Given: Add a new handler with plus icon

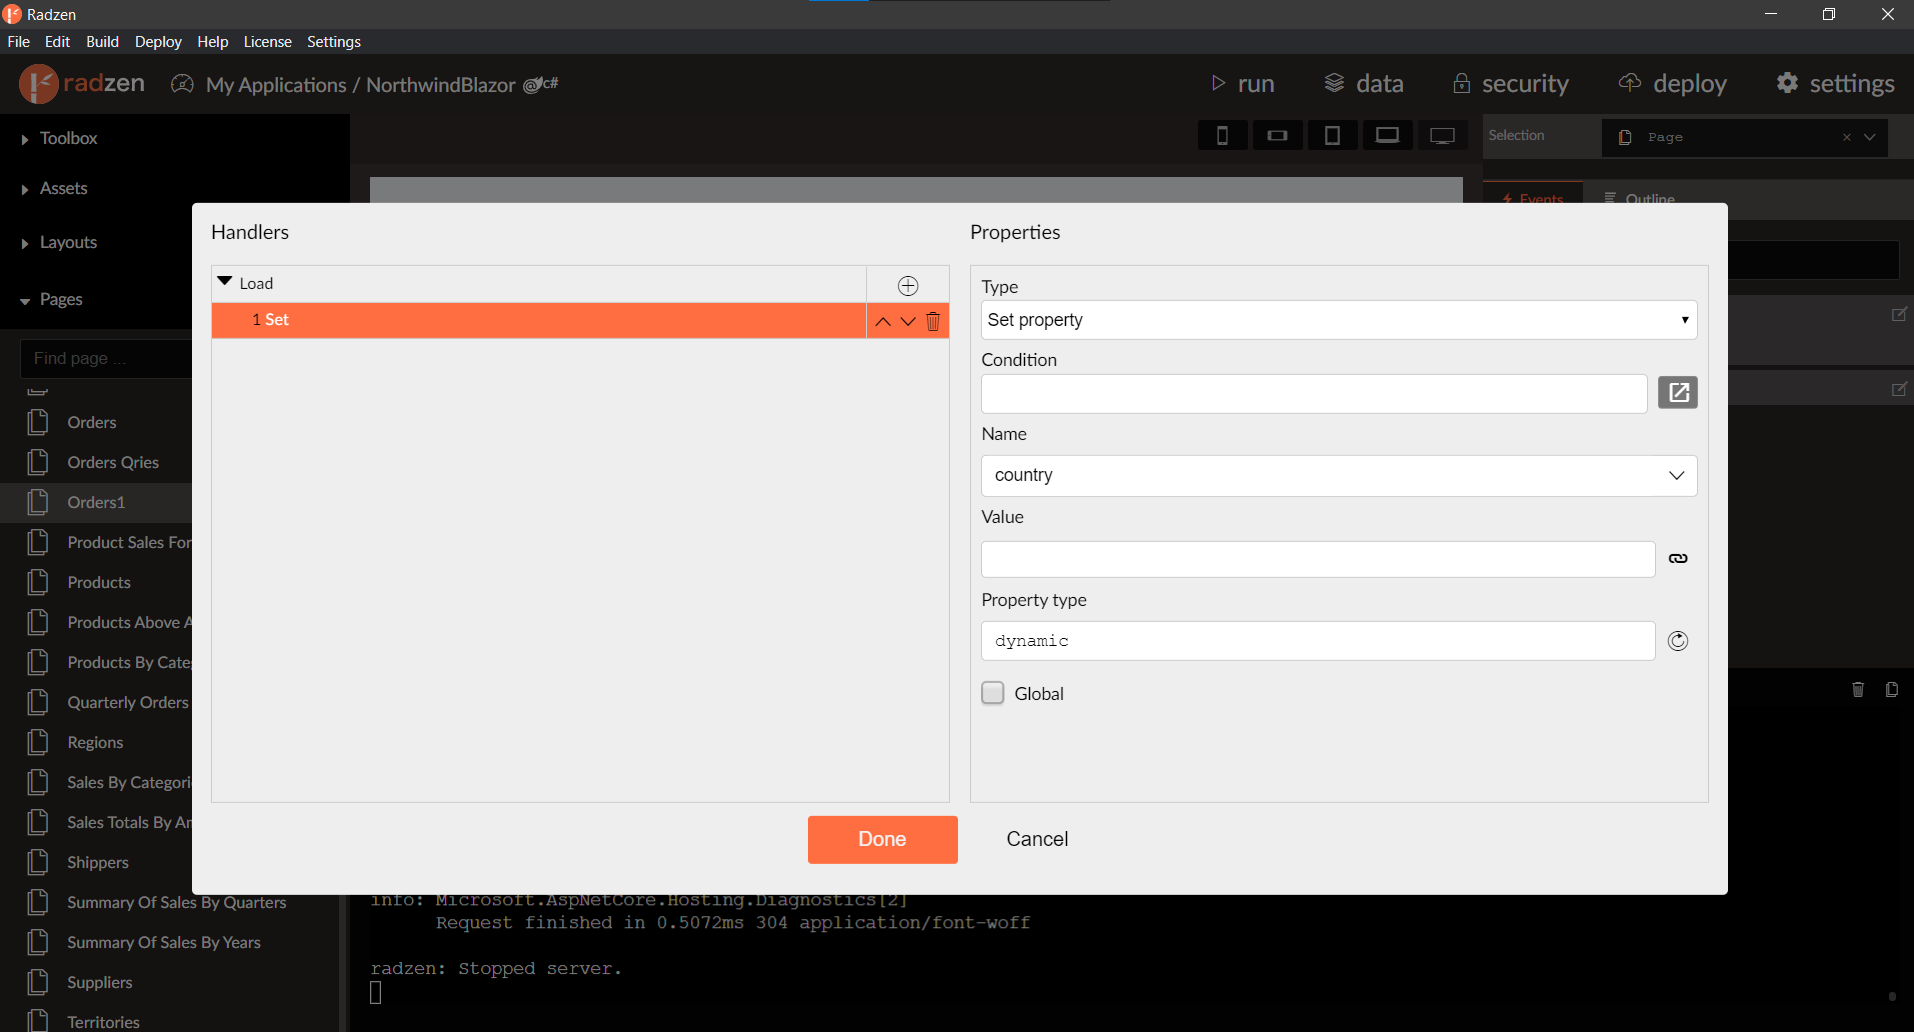Looking at the screenshot, I should [907, 286].
